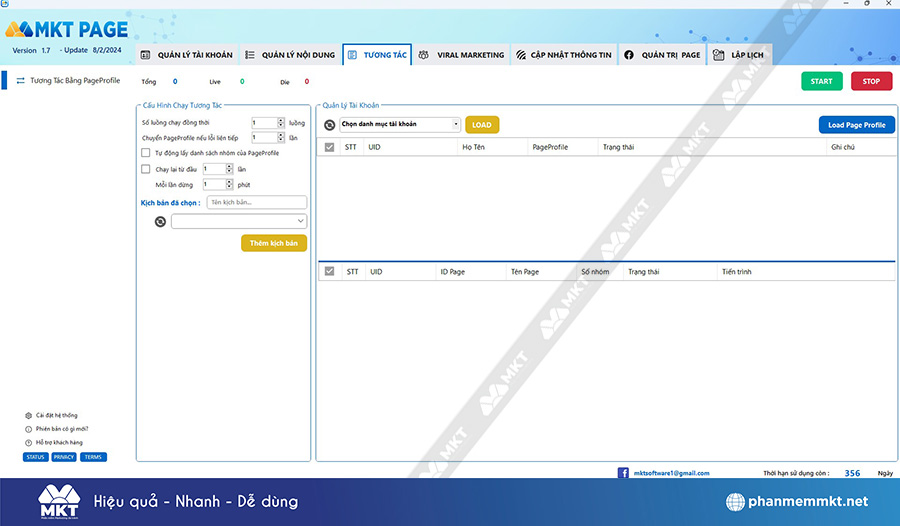Screen dimensions: 900x526
Task: Click the refresh icon beside account category dropdown
Action: (329, 125)
